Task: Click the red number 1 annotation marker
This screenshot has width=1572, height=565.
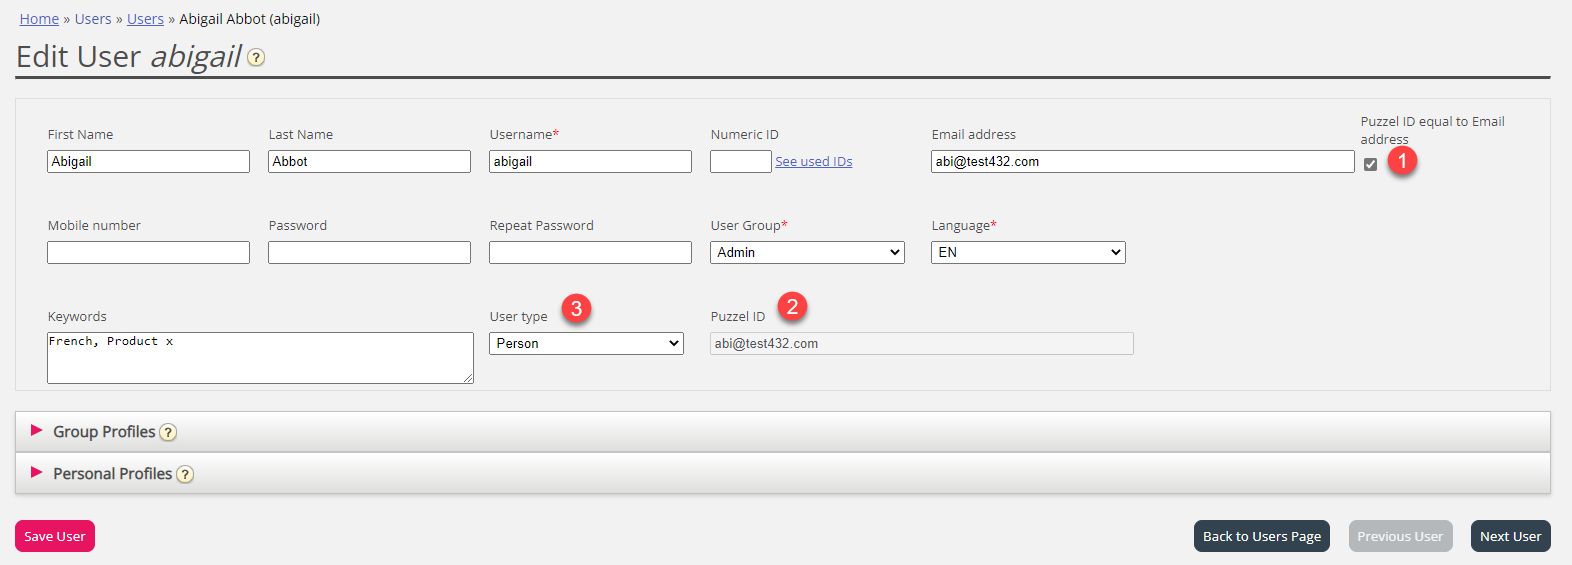Action: 1402,160
